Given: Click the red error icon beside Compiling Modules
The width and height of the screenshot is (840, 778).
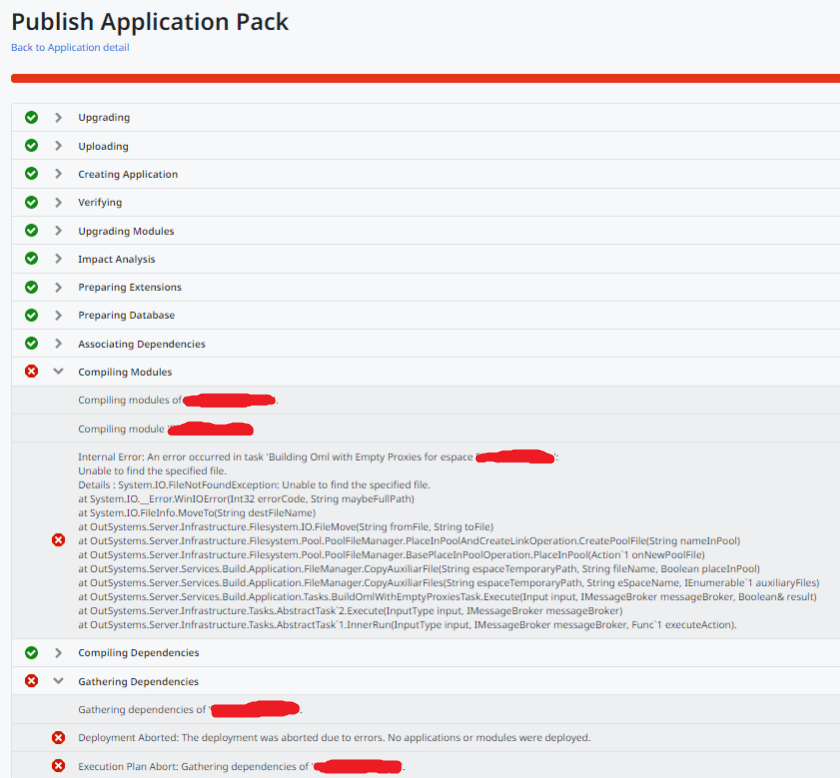Looking at the screenshot, I should tap(31, 372).
